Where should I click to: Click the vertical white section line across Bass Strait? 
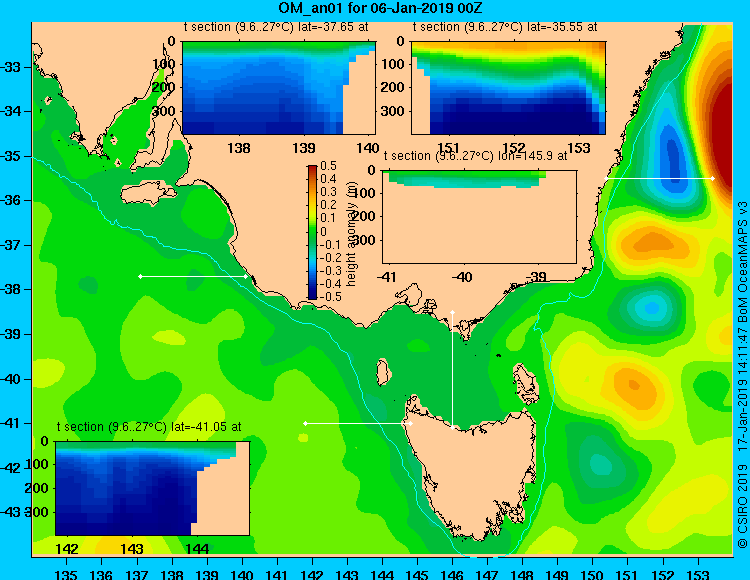pyautogui.click(x=452, y=370)
